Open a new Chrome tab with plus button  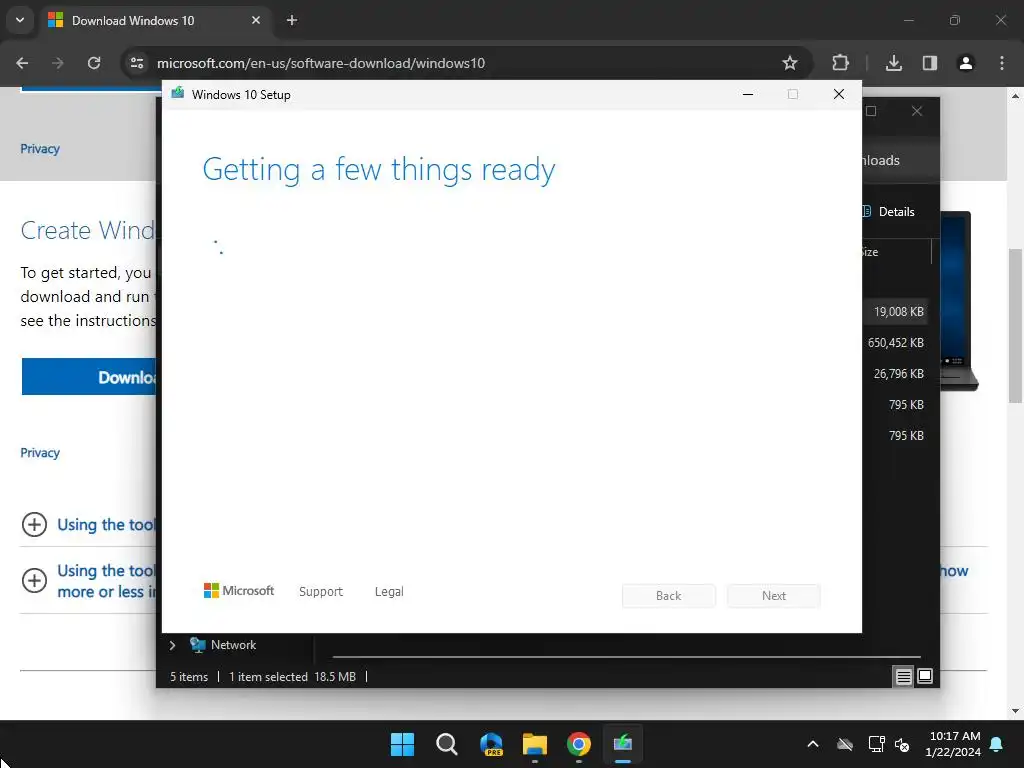tap(292, 20)
